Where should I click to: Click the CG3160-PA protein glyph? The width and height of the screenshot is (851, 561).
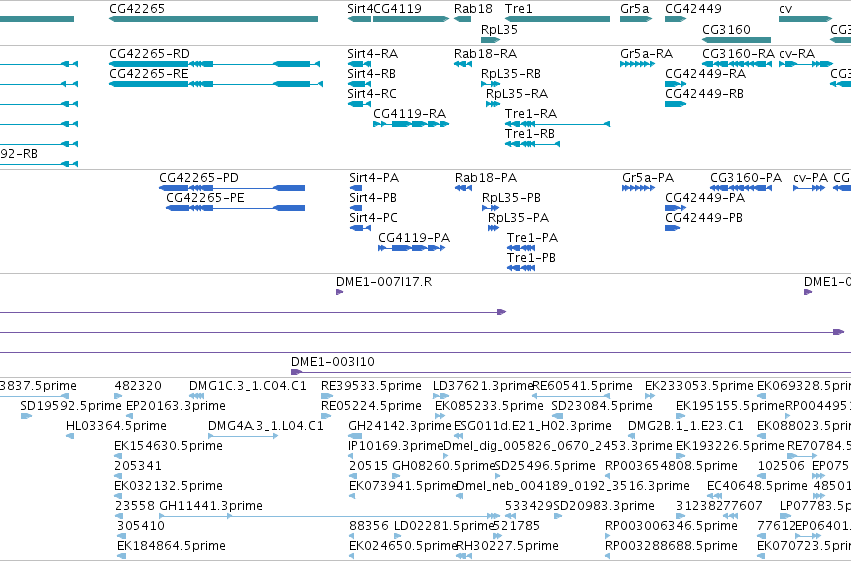pyautogui.click(x=741, y=188)
